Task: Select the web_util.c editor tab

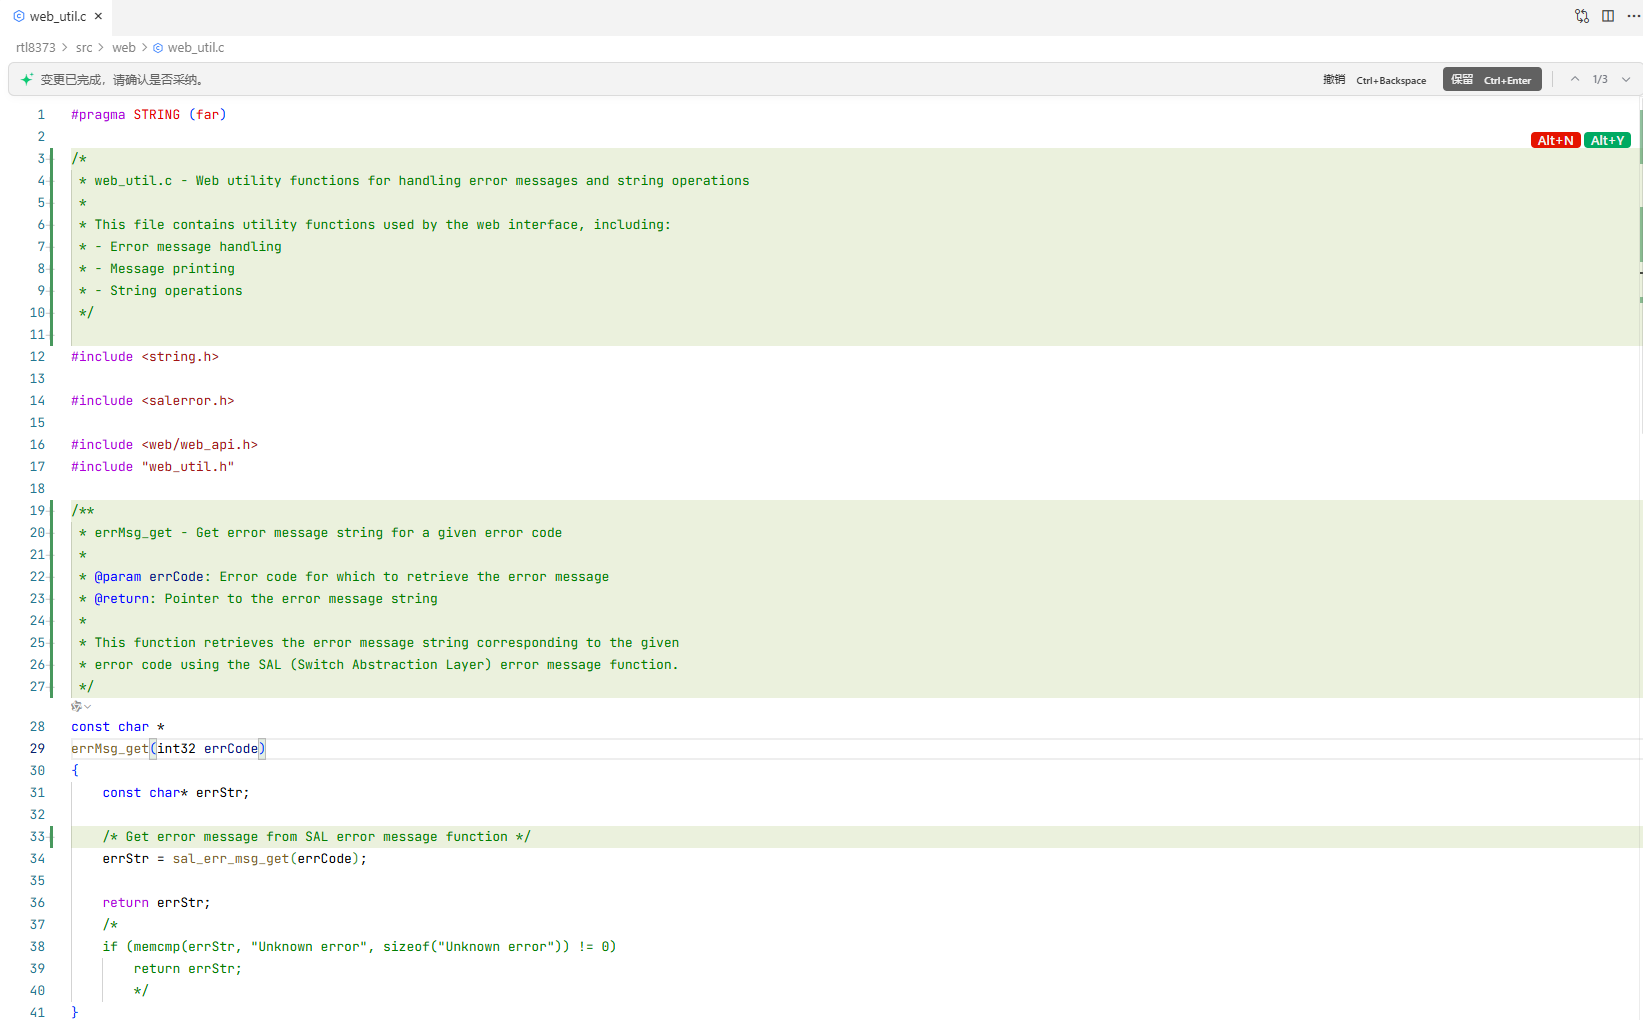Action: coord(57,16)
